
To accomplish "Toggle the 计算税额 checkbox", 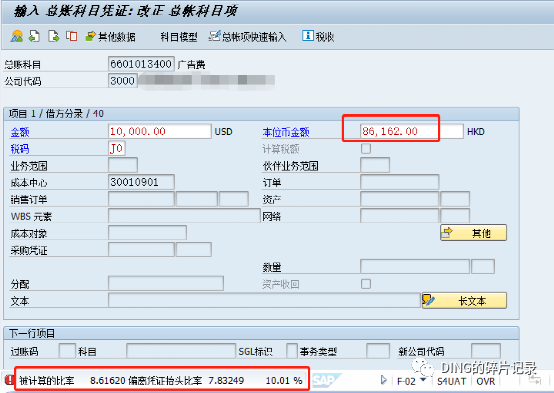I will point(366,148).
